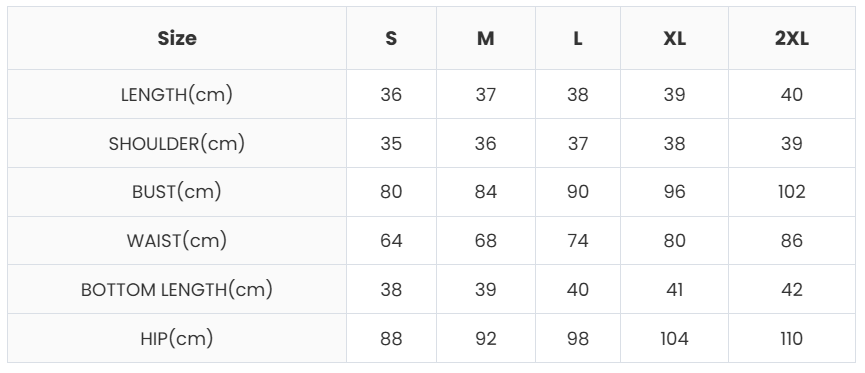Click the S waist value 64

pos(391,241)
